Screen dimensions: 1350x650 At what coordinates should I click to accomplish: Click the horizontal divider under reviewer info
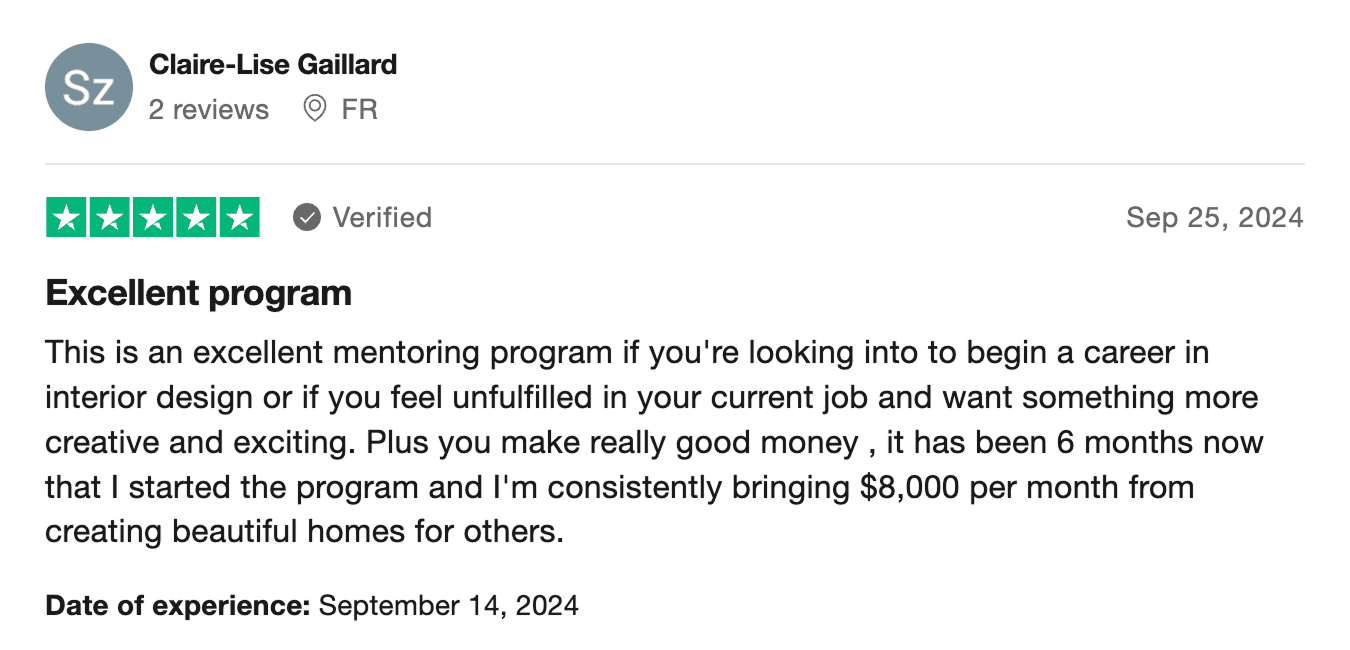click(x=675, y=163)
